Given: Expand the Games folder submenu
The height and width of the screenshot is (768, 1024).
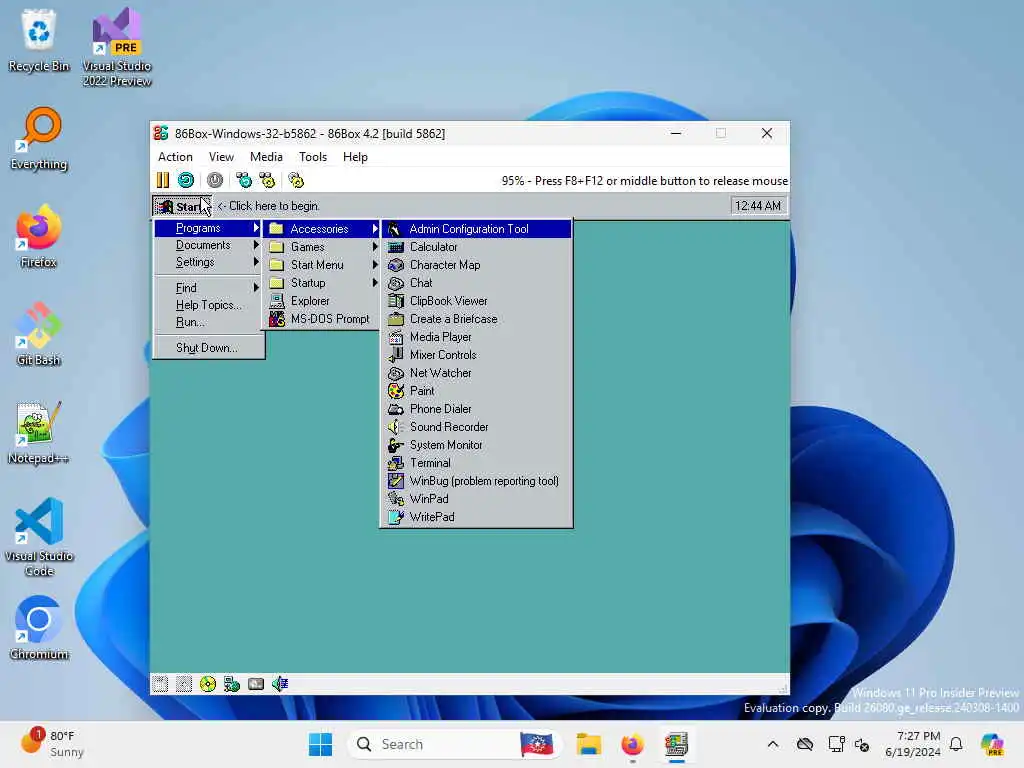Looking at the screenshot, I should (x=322, y=247).
